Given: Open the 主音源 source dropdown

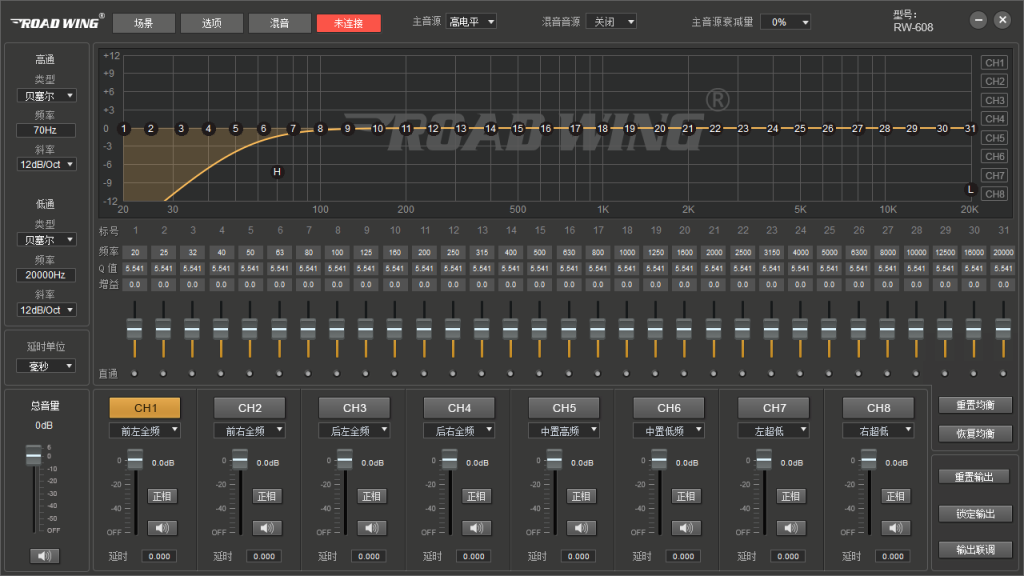Looking at the screenshot, I should [x=472, y=22].
